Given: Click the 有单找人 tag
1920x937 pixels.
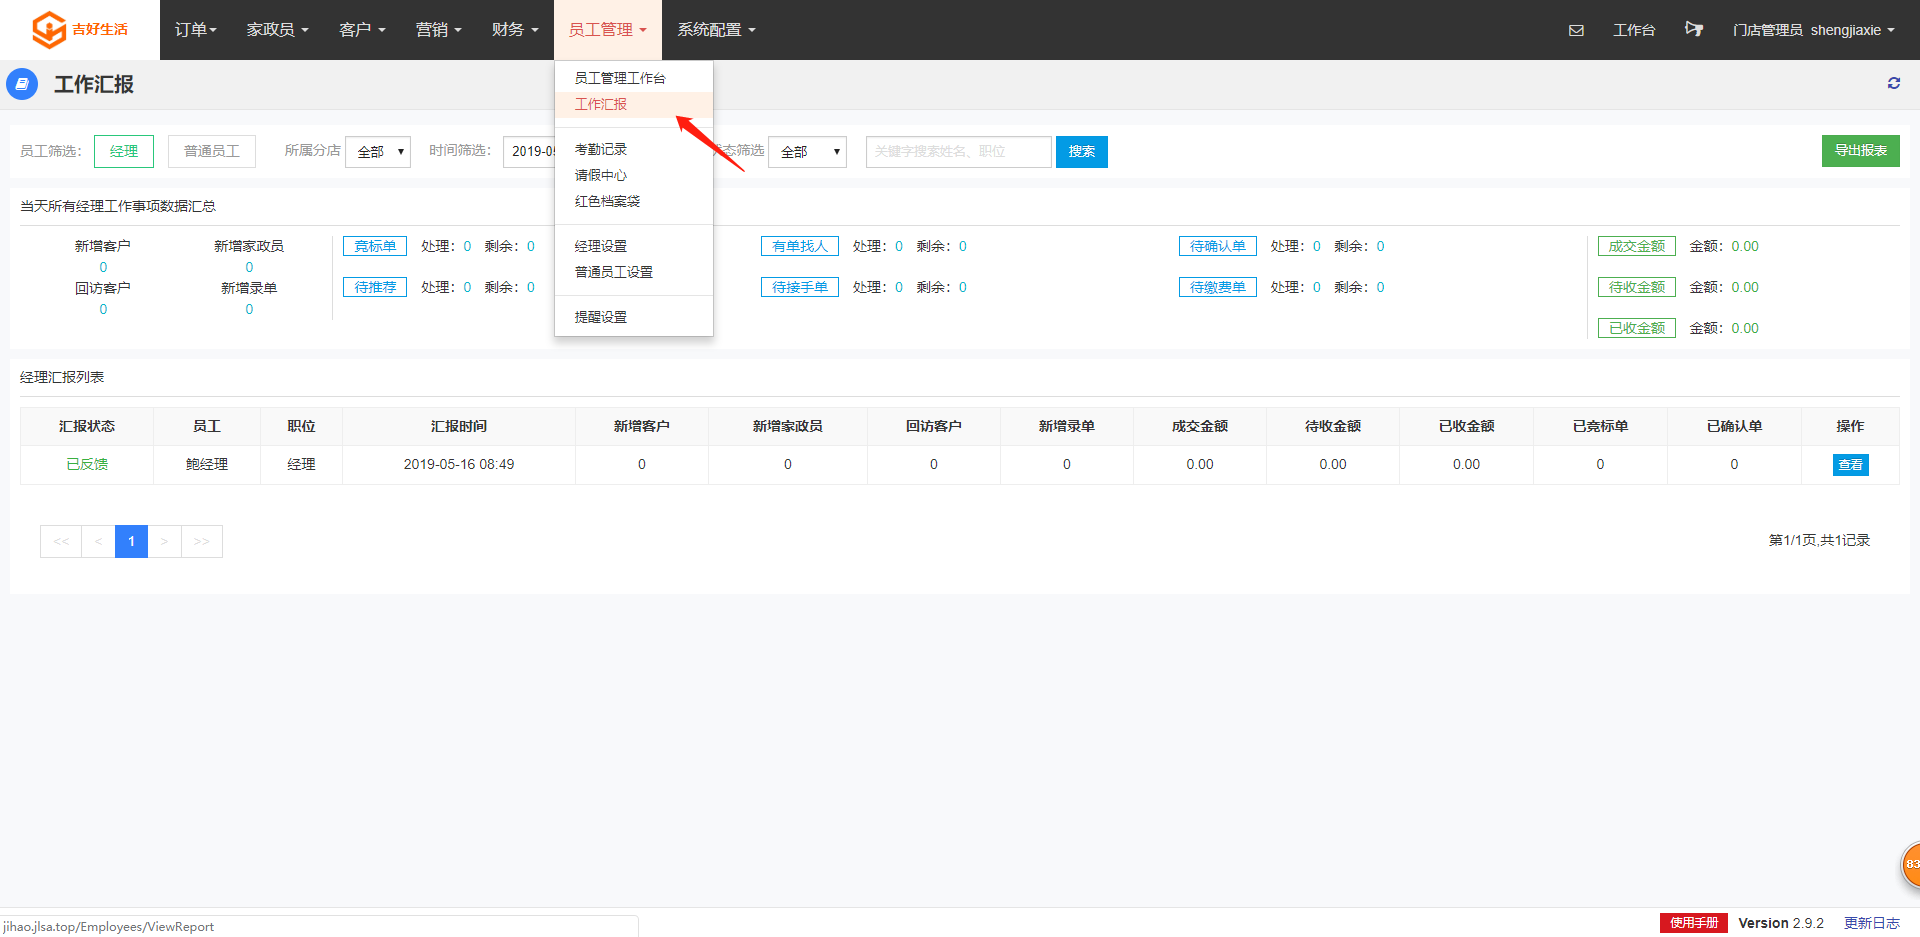Looking at the screenshot, I should tap(800, 246).
